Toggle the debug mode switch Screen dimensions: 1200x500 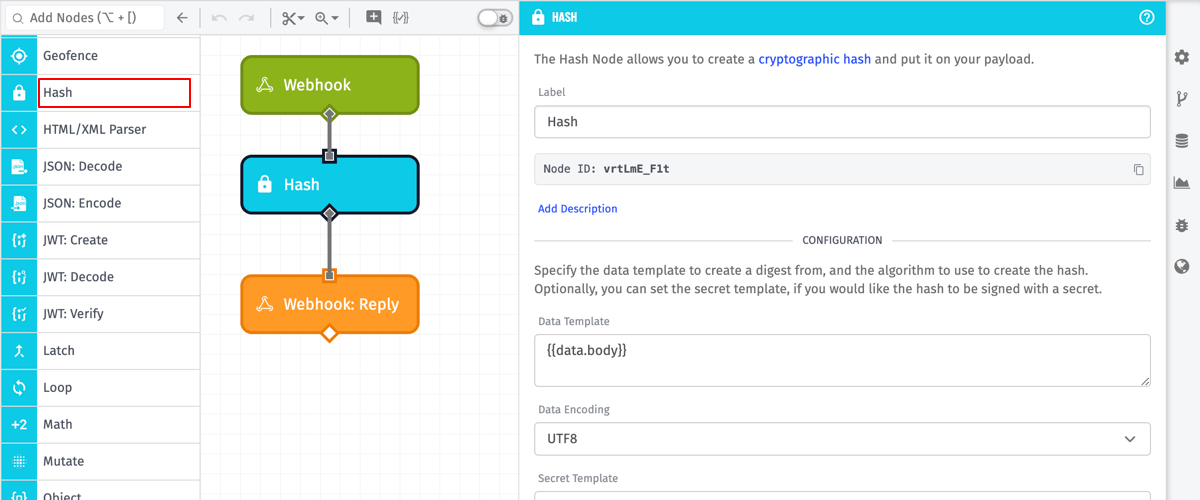click(495, 17)
